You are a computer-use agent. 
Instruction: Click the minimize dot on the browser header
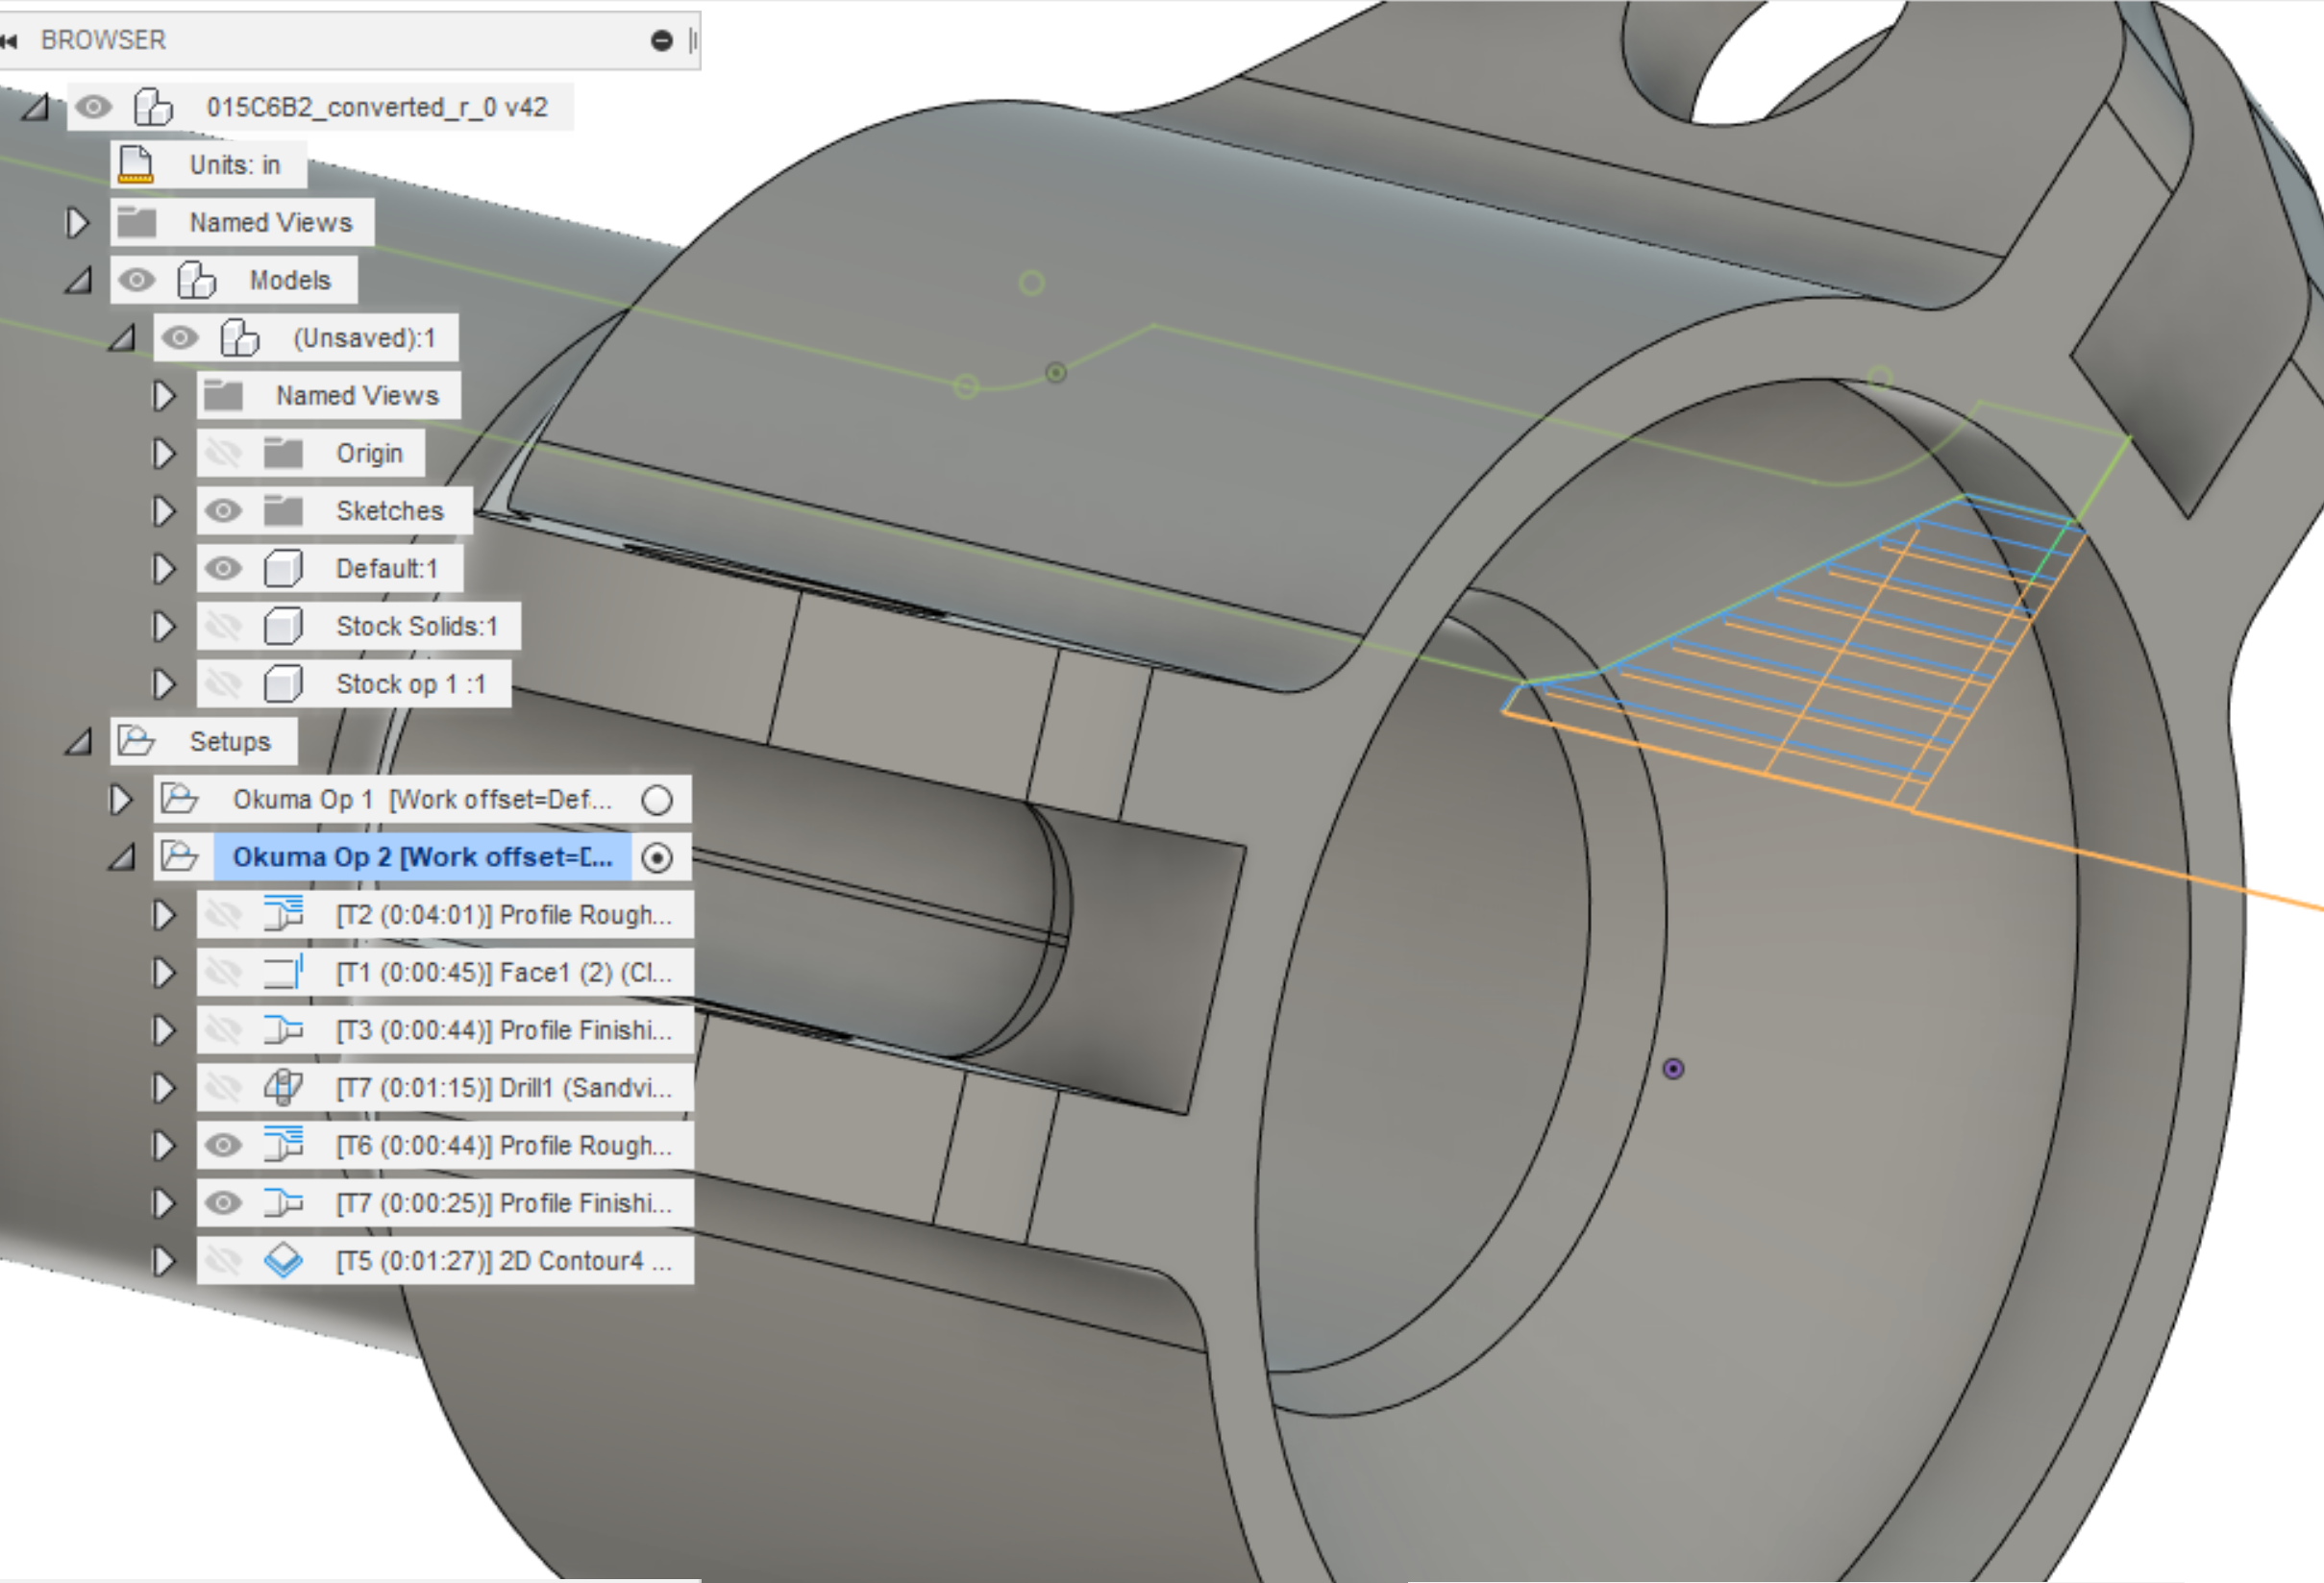point(660,40)
